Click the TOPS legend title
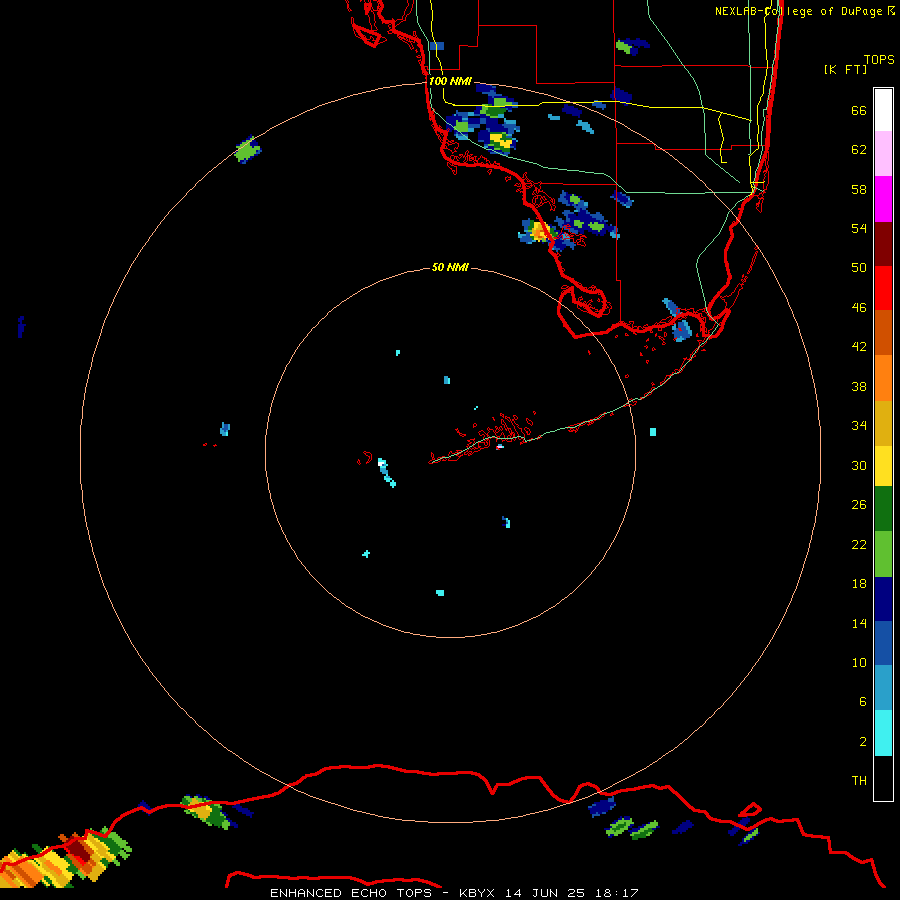 [879, 59]
